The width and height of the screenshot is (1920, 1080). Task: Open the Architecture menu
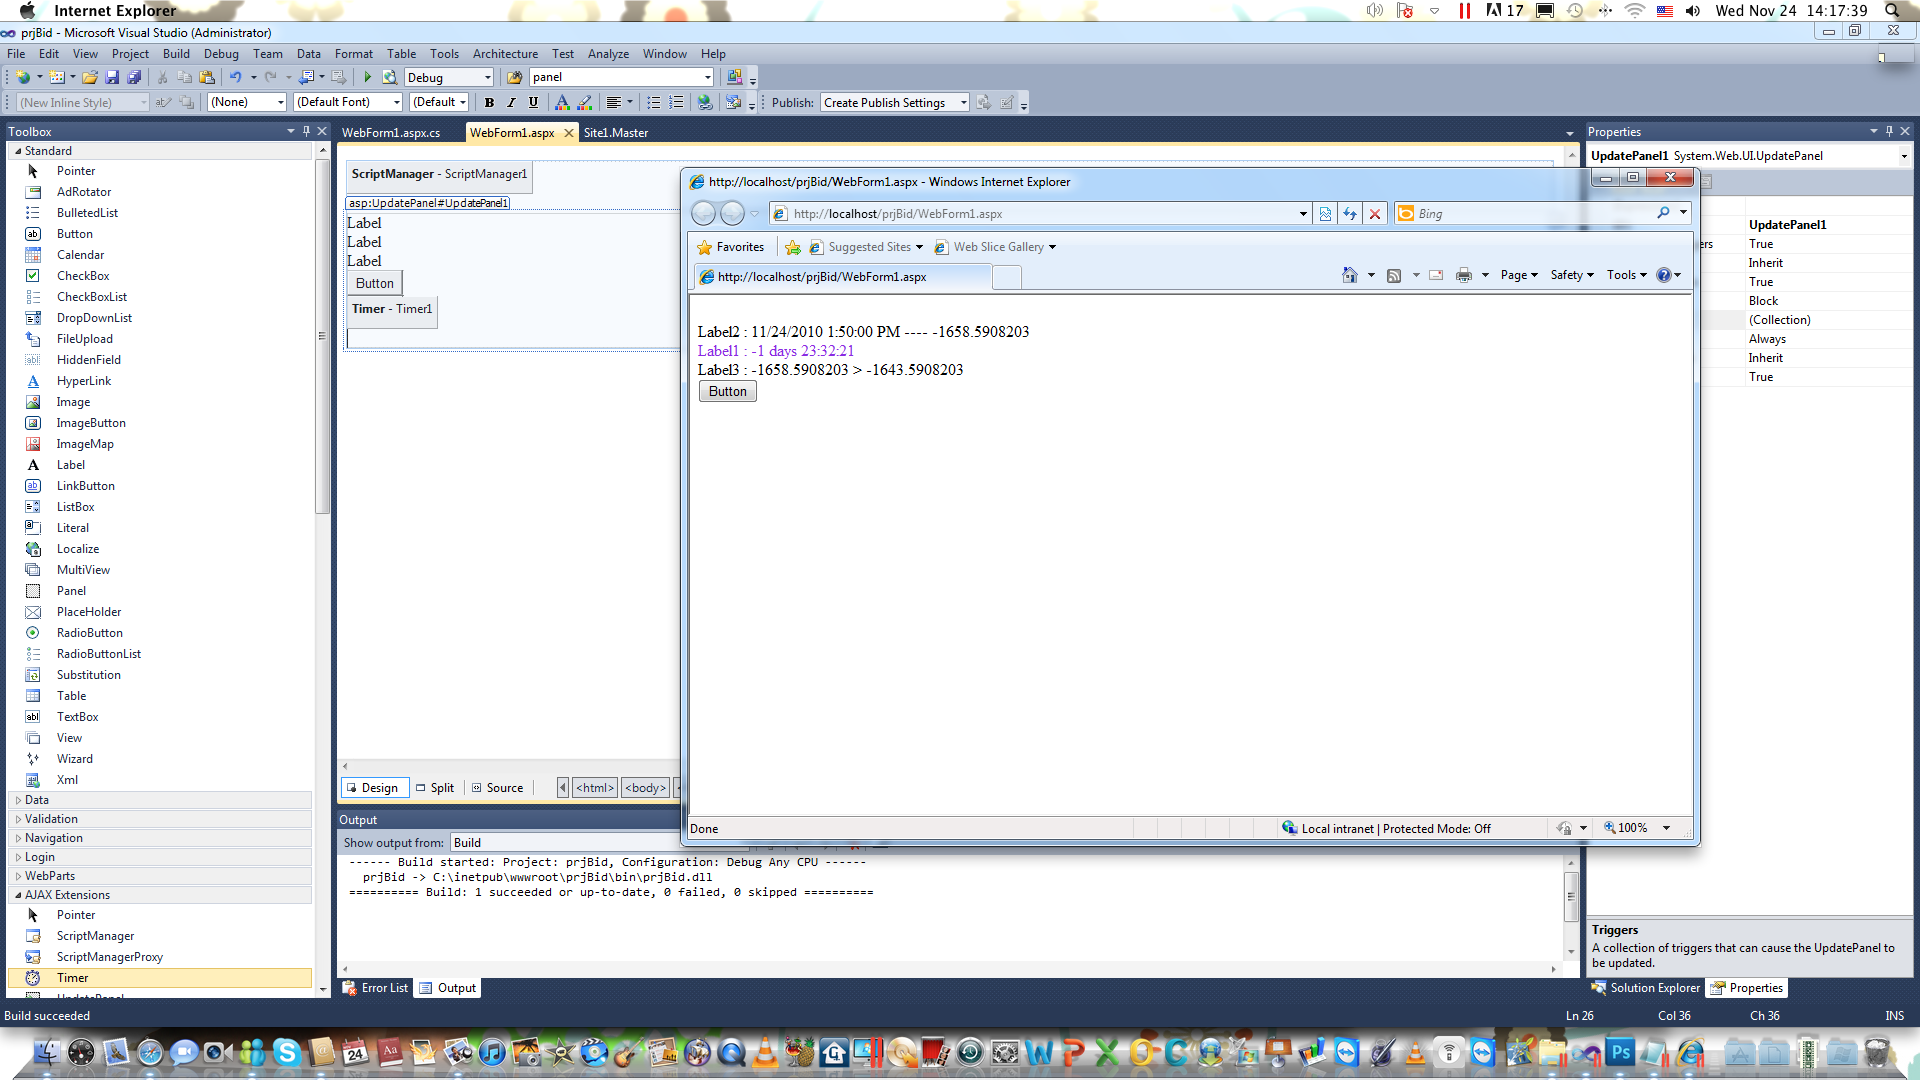[504, 54]
